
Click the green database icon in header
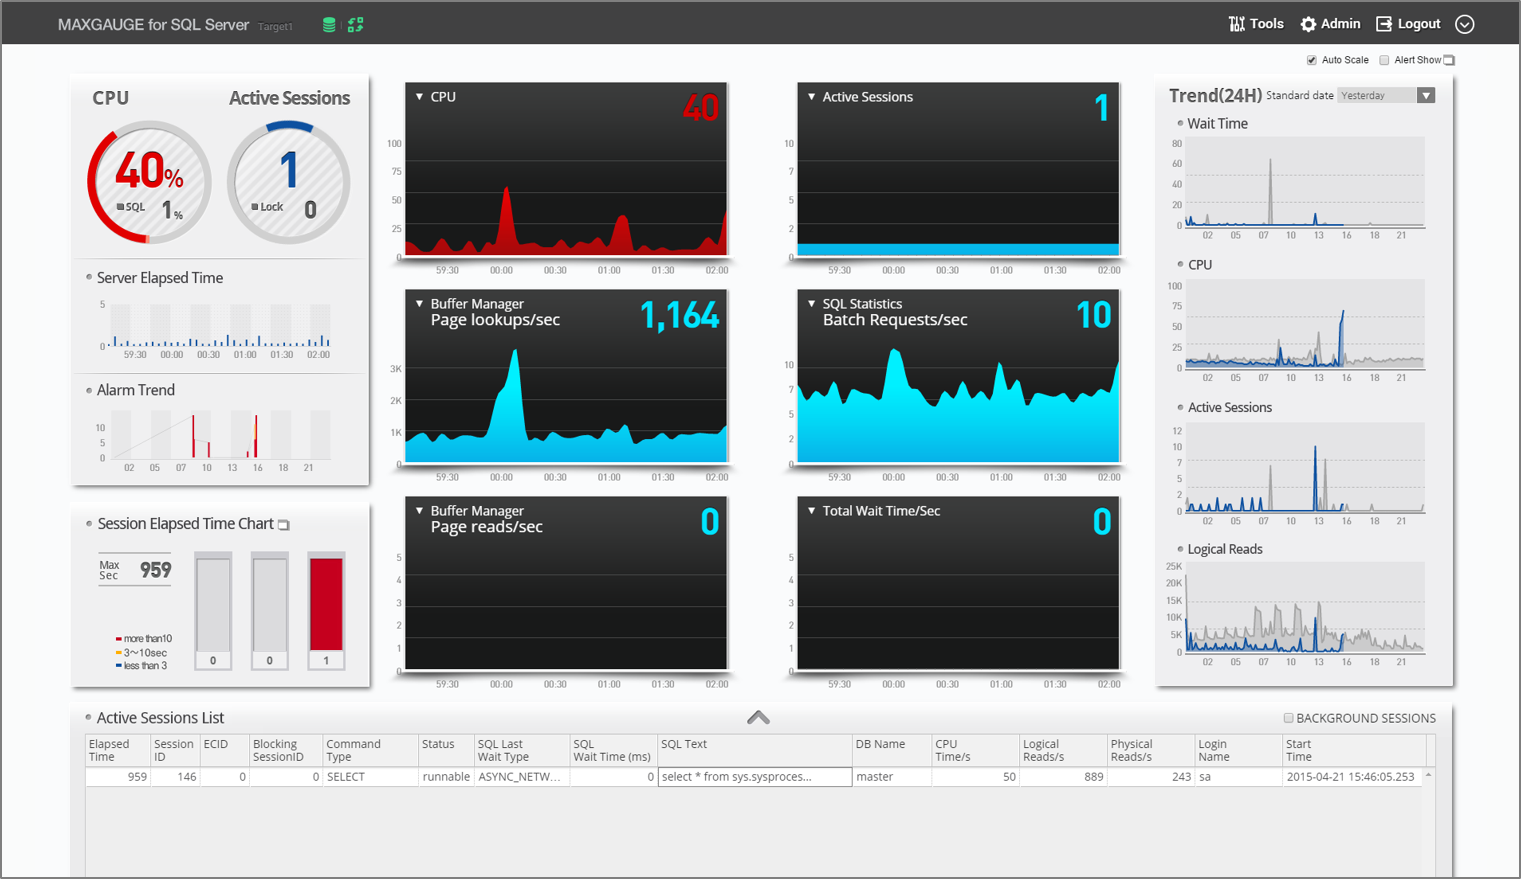(x=329, y=25)
